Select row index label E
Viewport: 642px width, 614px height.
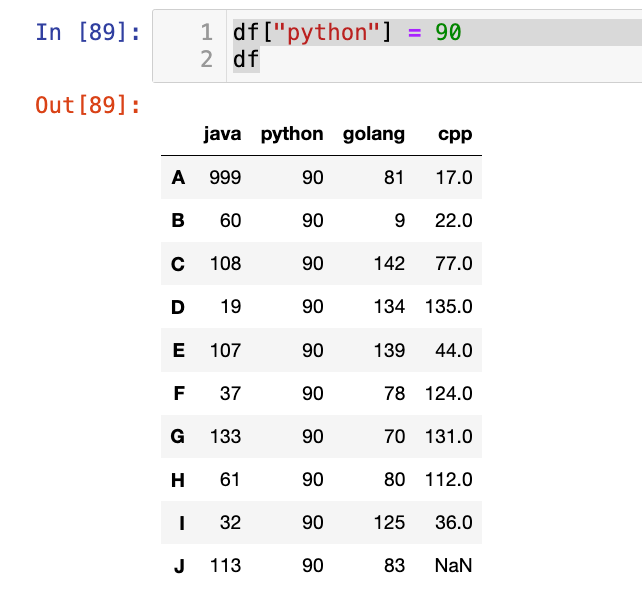pos(178,350)
